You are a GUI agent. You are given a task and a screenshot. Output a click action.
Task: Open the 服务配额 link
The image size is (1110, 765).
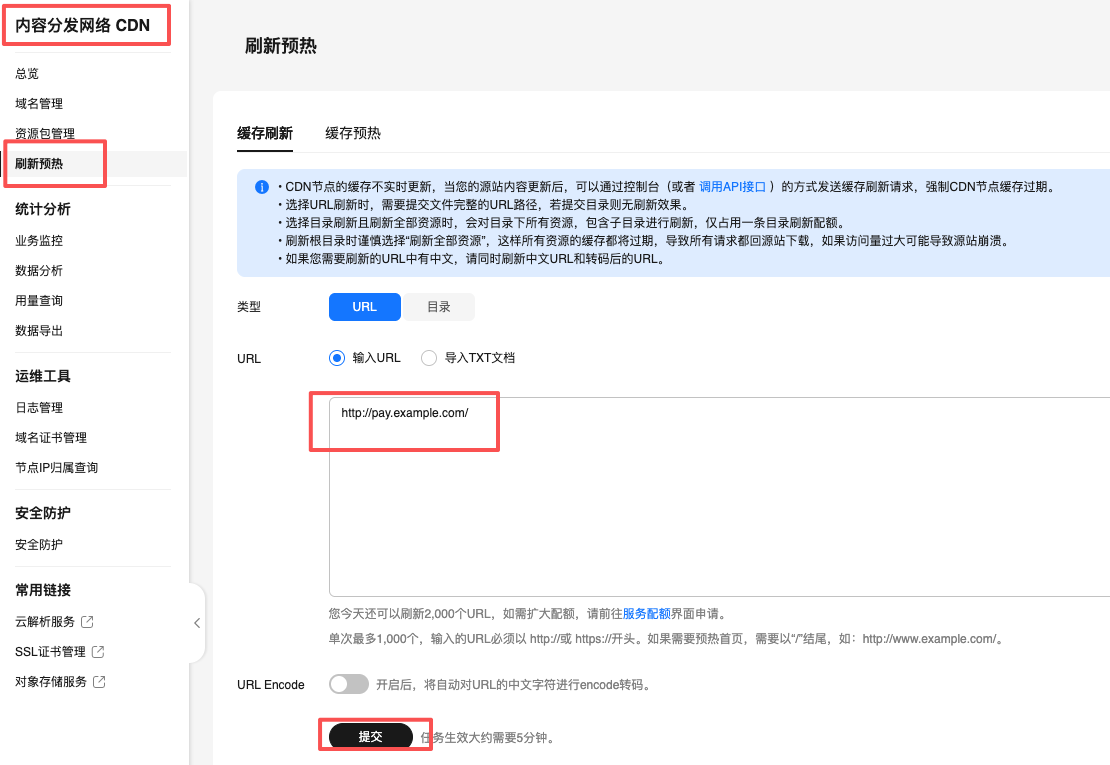pyautogui.click(x=646, y=614)
